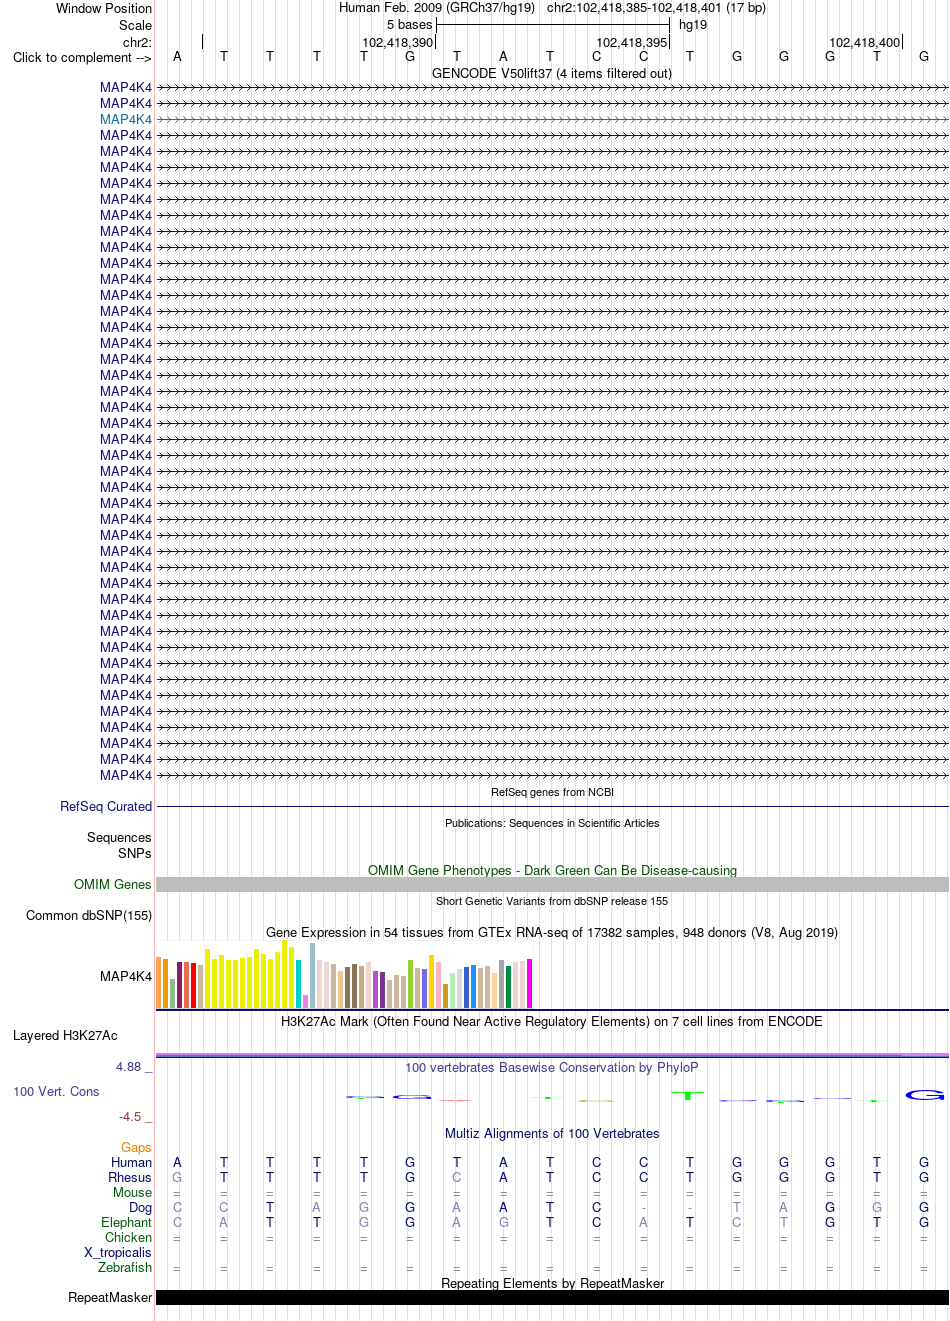Image resolution: width=950 pixels, height=1321 pixels.
Task: Click the '100 Vert. Cons' track label
Action: pyautogui.click(x=56, y=1092)
